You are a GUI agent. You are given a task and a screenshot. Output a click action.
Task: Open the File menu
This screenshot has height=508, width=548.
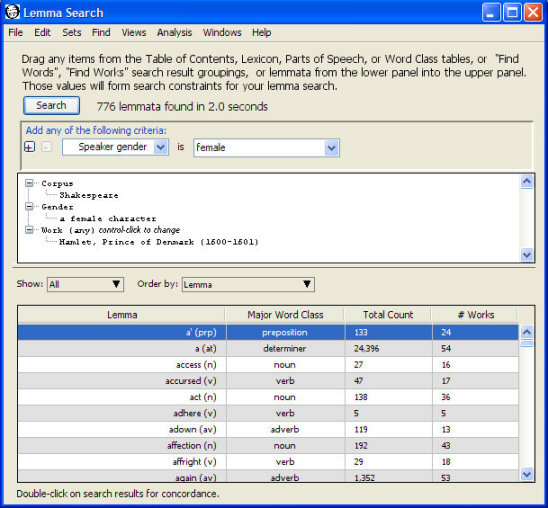[15, 32]
